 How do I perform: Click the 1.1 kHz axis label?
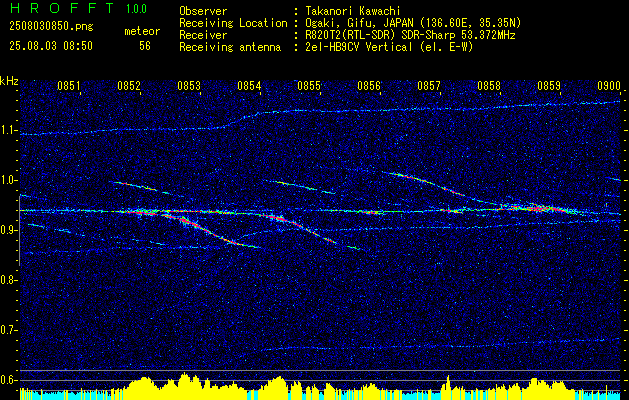pos(8,130)
